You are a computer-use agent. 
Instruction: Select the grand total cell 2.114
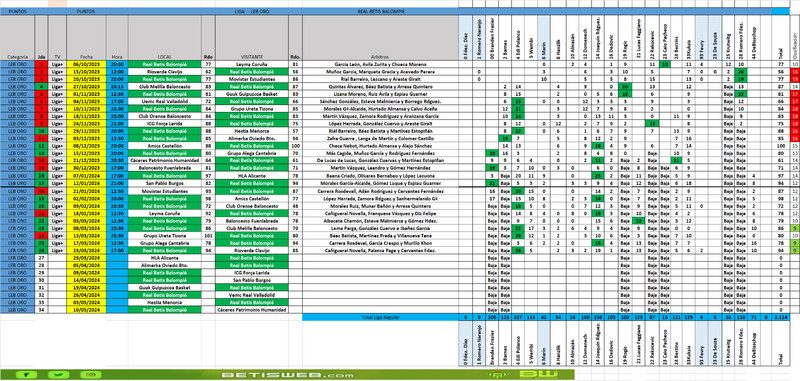point(781,317)
